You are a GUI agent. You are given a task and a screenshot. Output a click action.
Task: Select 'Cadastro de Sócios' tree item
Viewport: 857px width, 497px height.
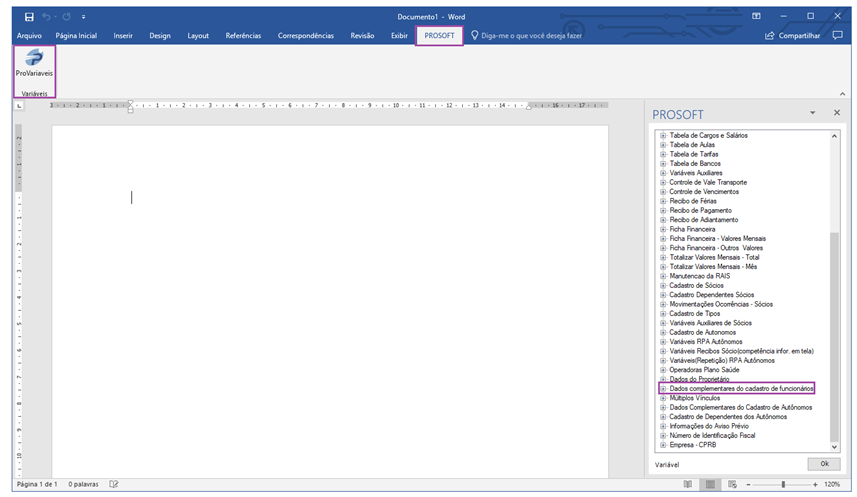tap(696, 285)
